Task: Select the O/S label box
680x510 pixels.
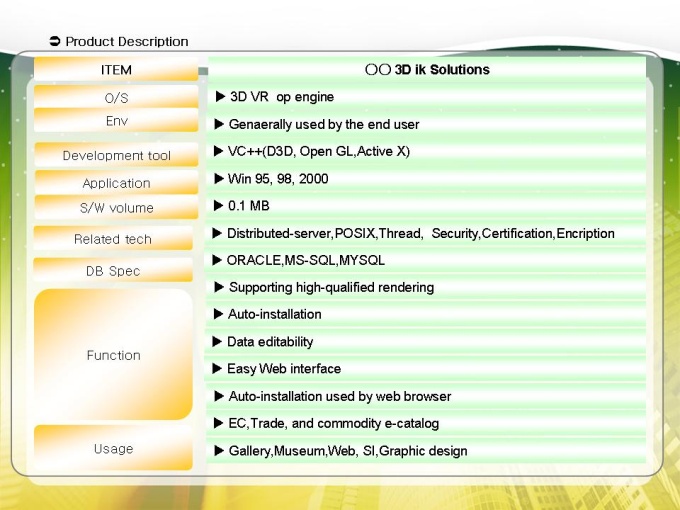Action: (116, 98)
